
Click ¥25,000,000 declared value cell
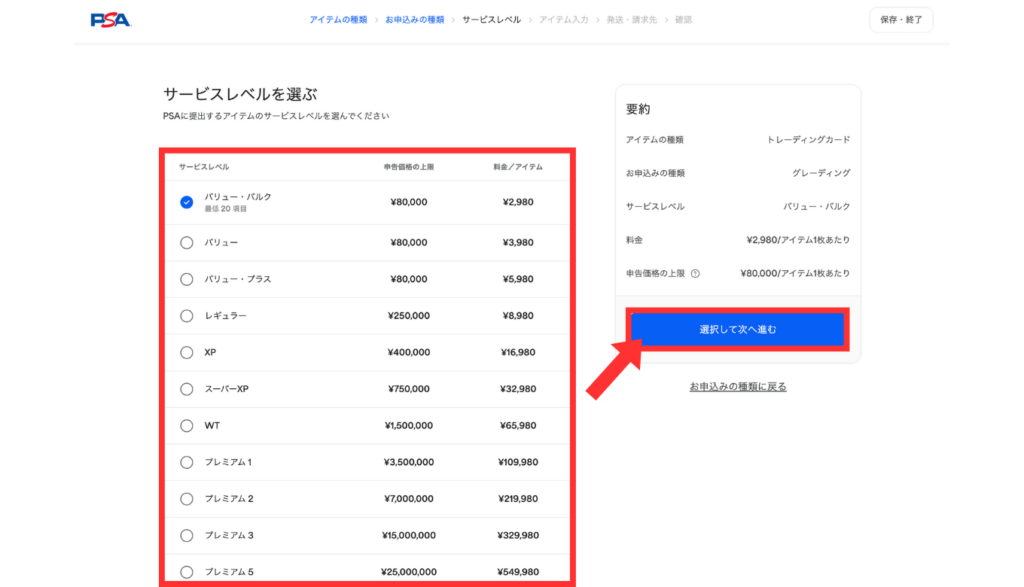click(x=409, y=572)
